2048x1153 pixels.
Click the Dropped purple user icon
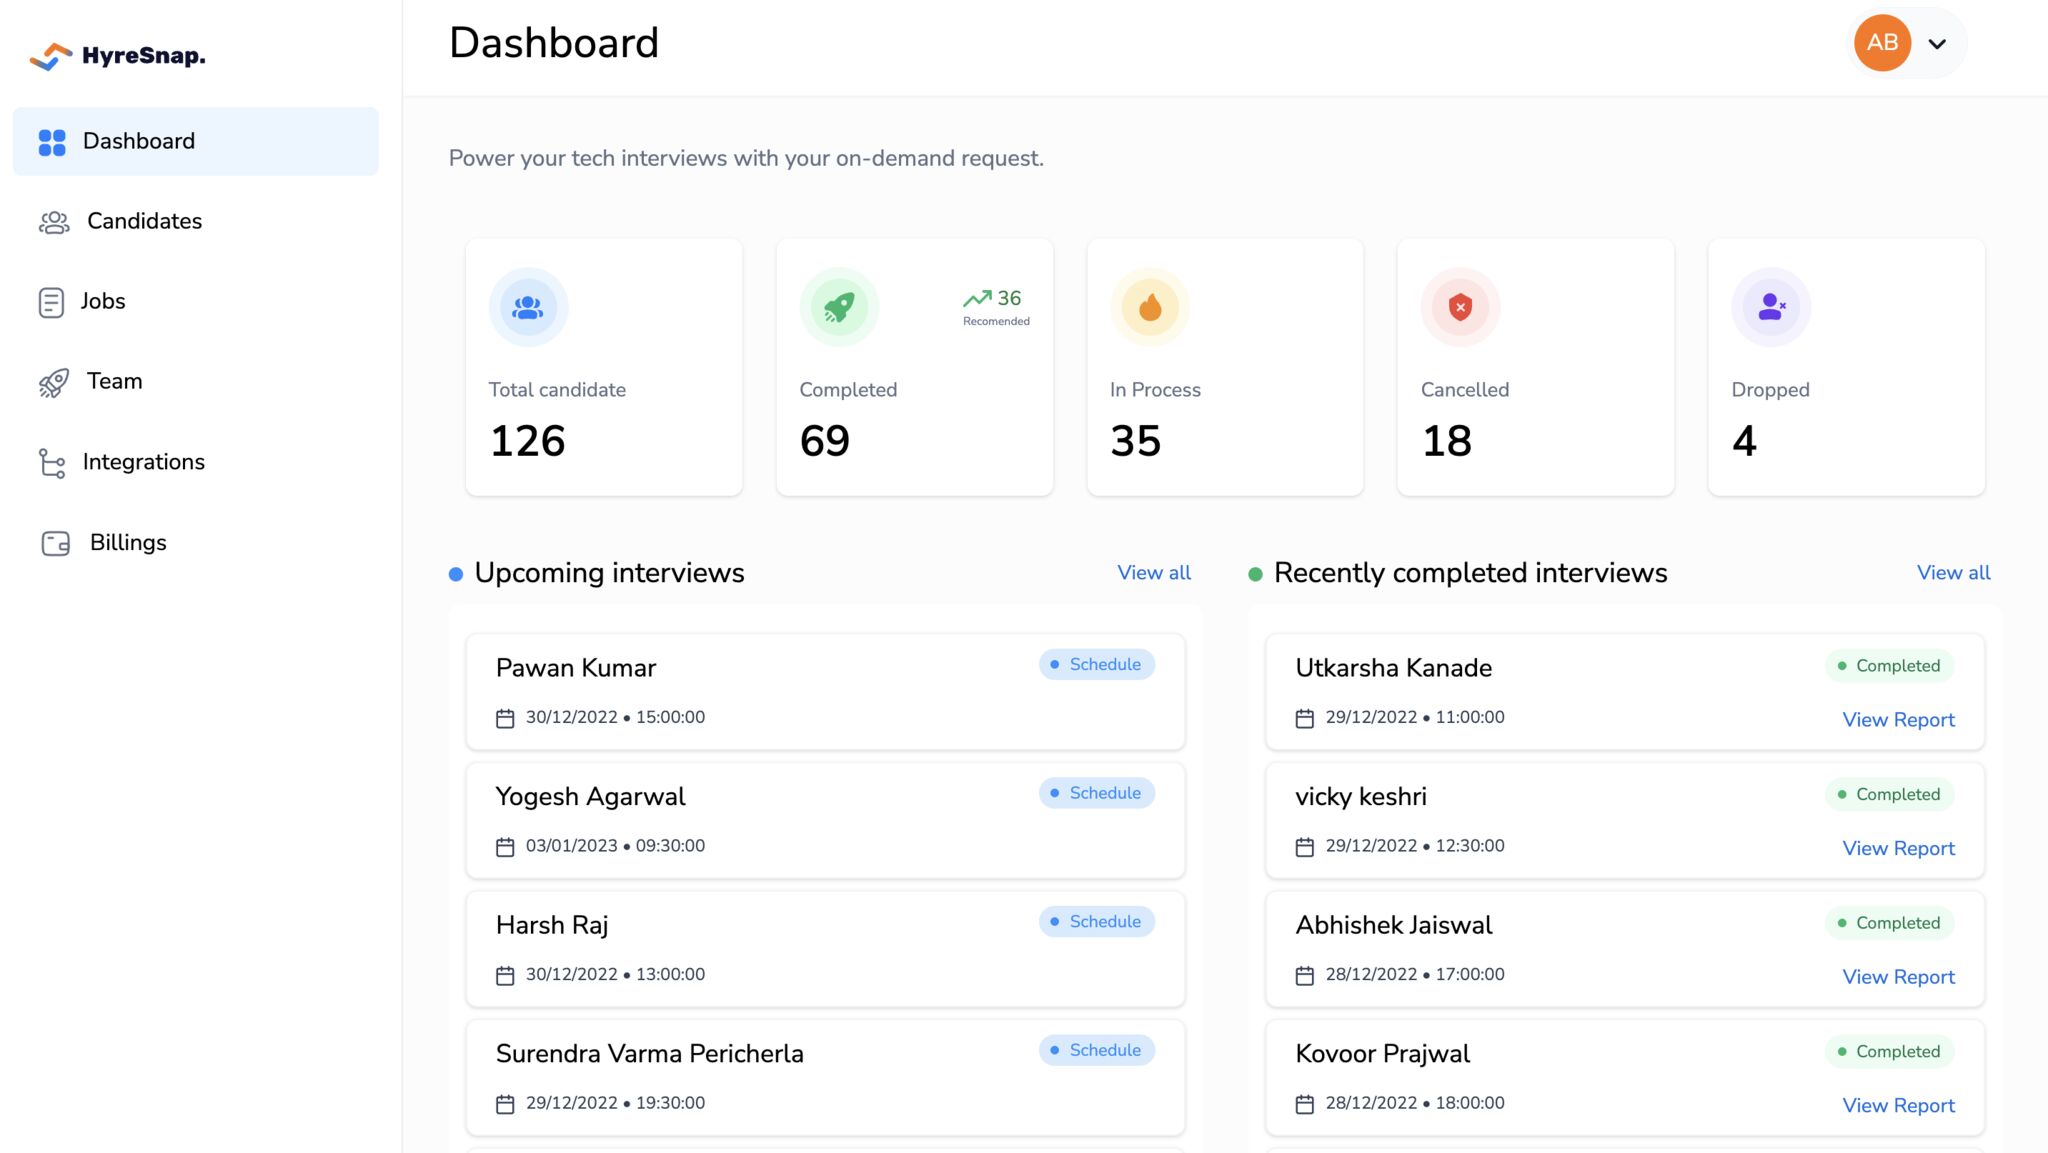click(1771, 307)
